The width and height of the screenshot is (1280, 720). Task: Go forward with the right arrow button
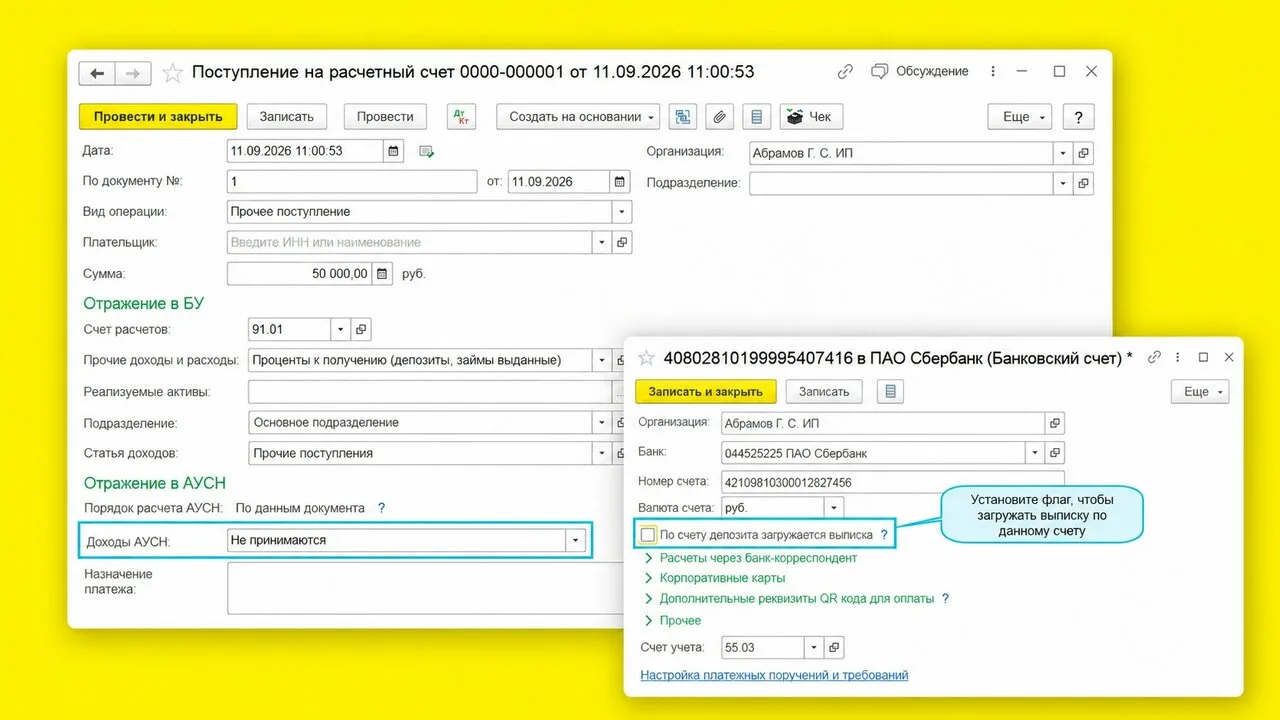pos(133,73)
